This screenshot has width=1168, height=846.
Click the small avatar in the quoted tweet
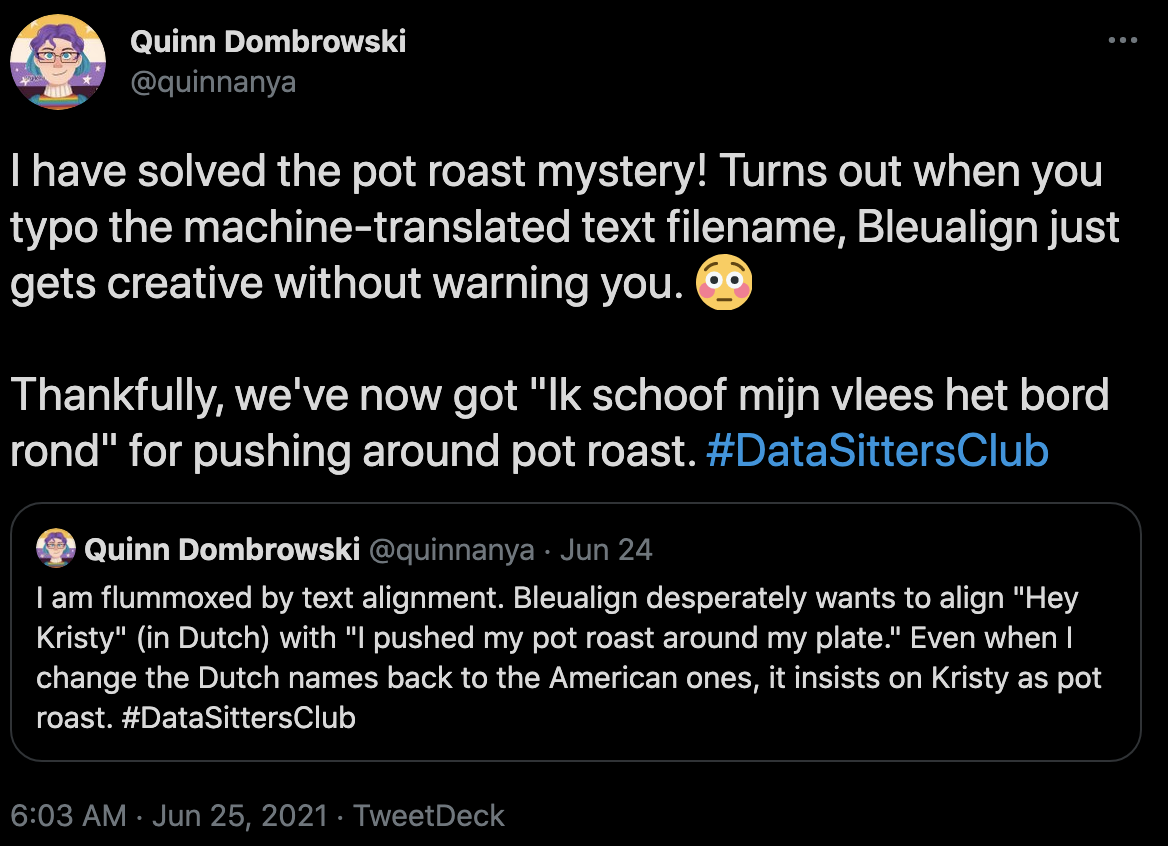coord(55,548)
